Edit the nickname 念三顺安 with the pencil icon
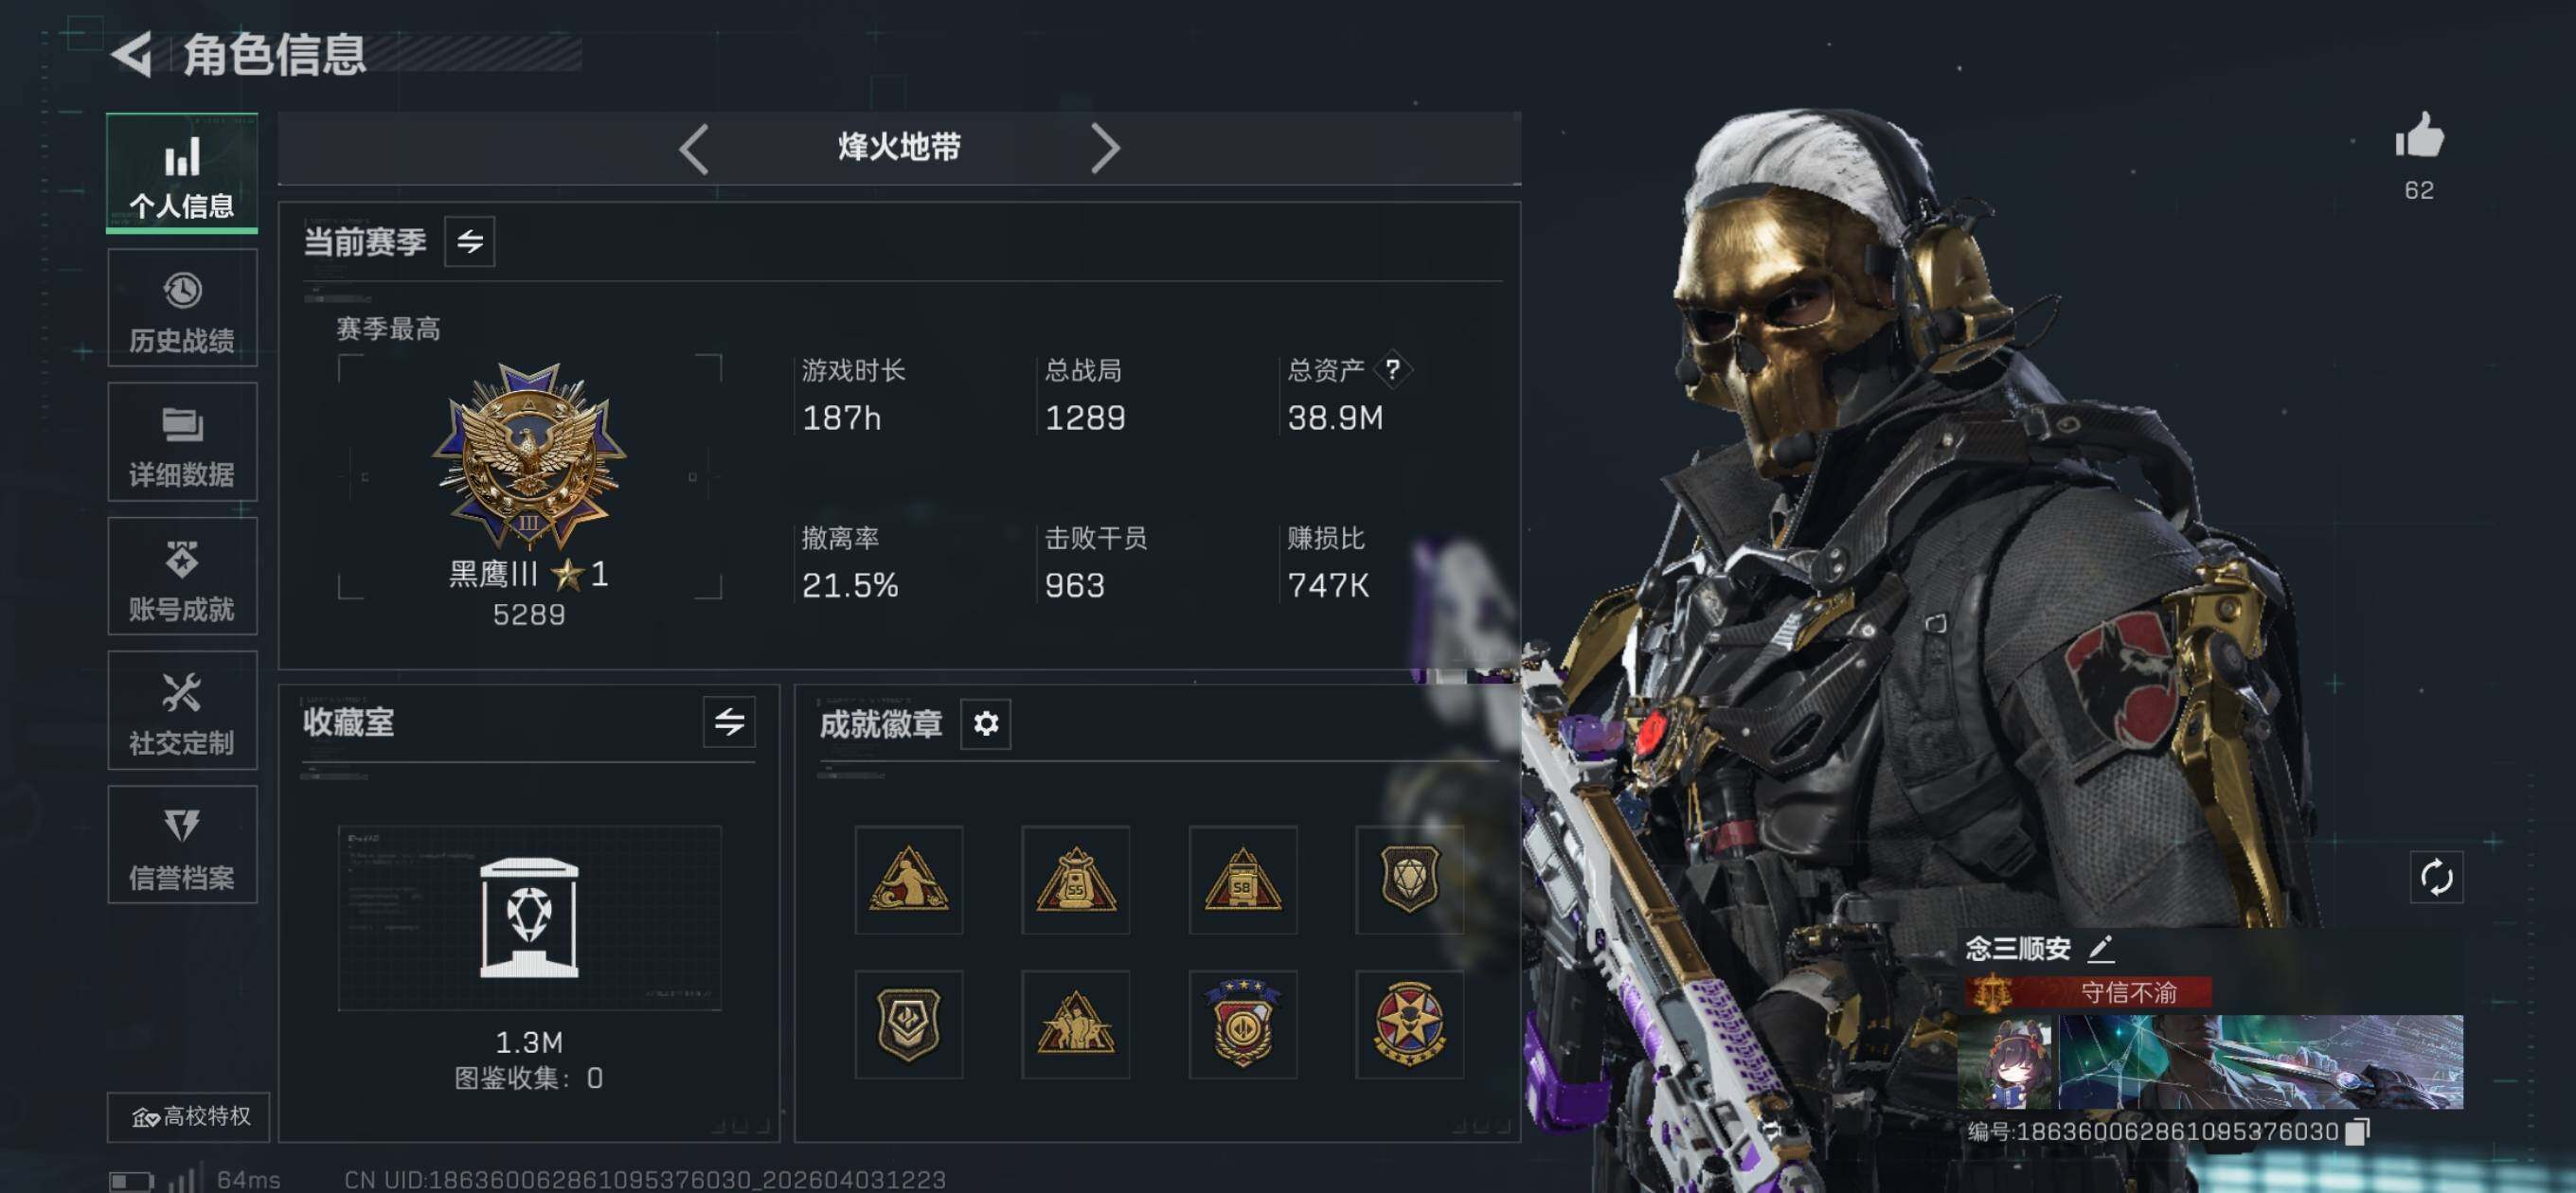Viewport: 2576px width, 1193px height. pos(2100,948)
